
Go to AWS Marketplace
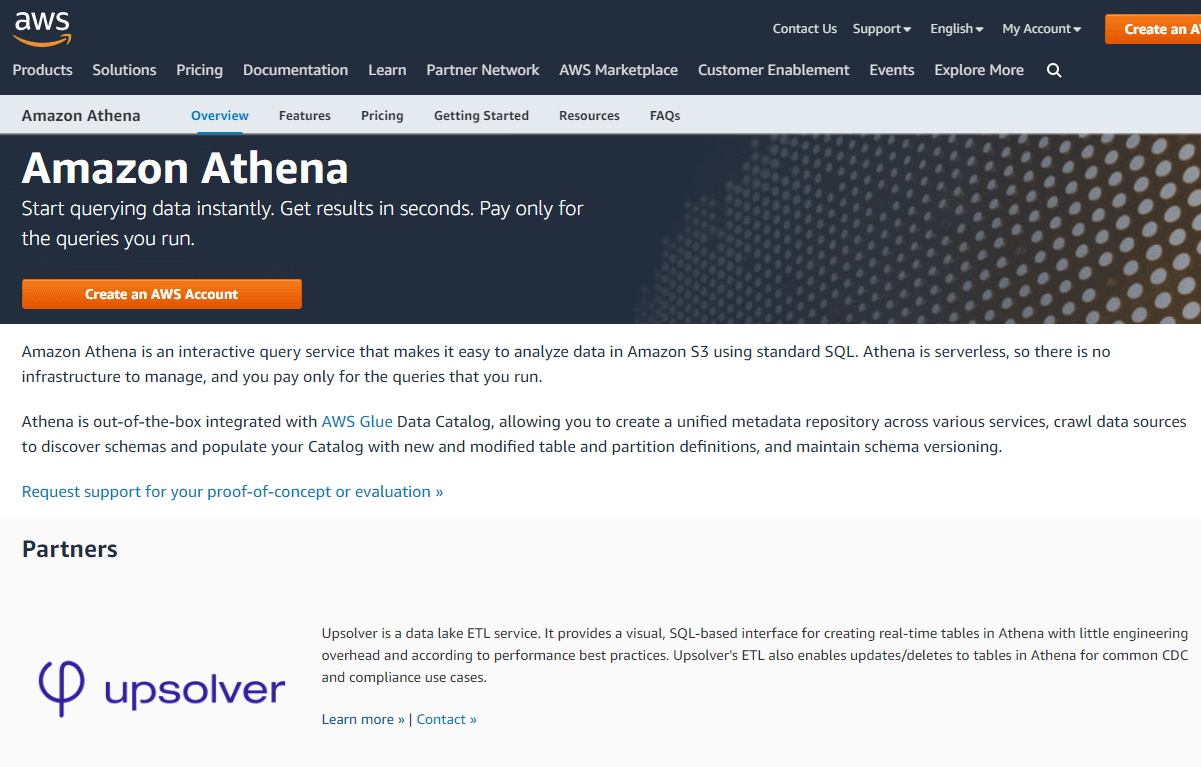coord(619,70)
